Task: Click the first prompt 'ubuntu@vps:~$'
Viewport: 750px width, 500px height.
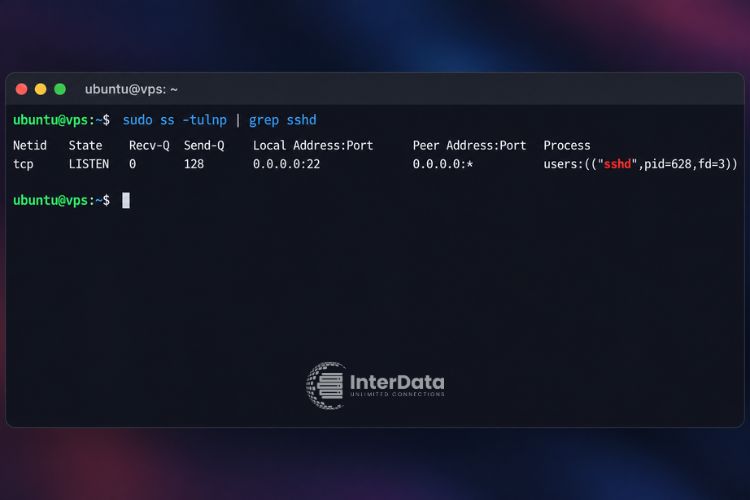Action: coord(61,120)
